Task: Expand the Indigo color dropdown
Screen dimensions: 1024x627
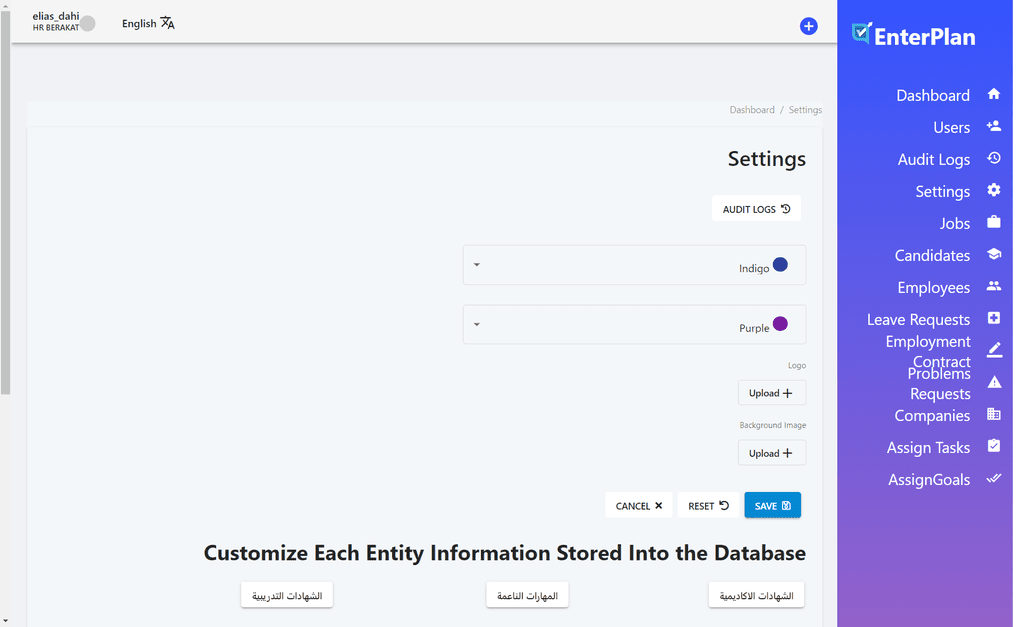Action: (477, 265)
